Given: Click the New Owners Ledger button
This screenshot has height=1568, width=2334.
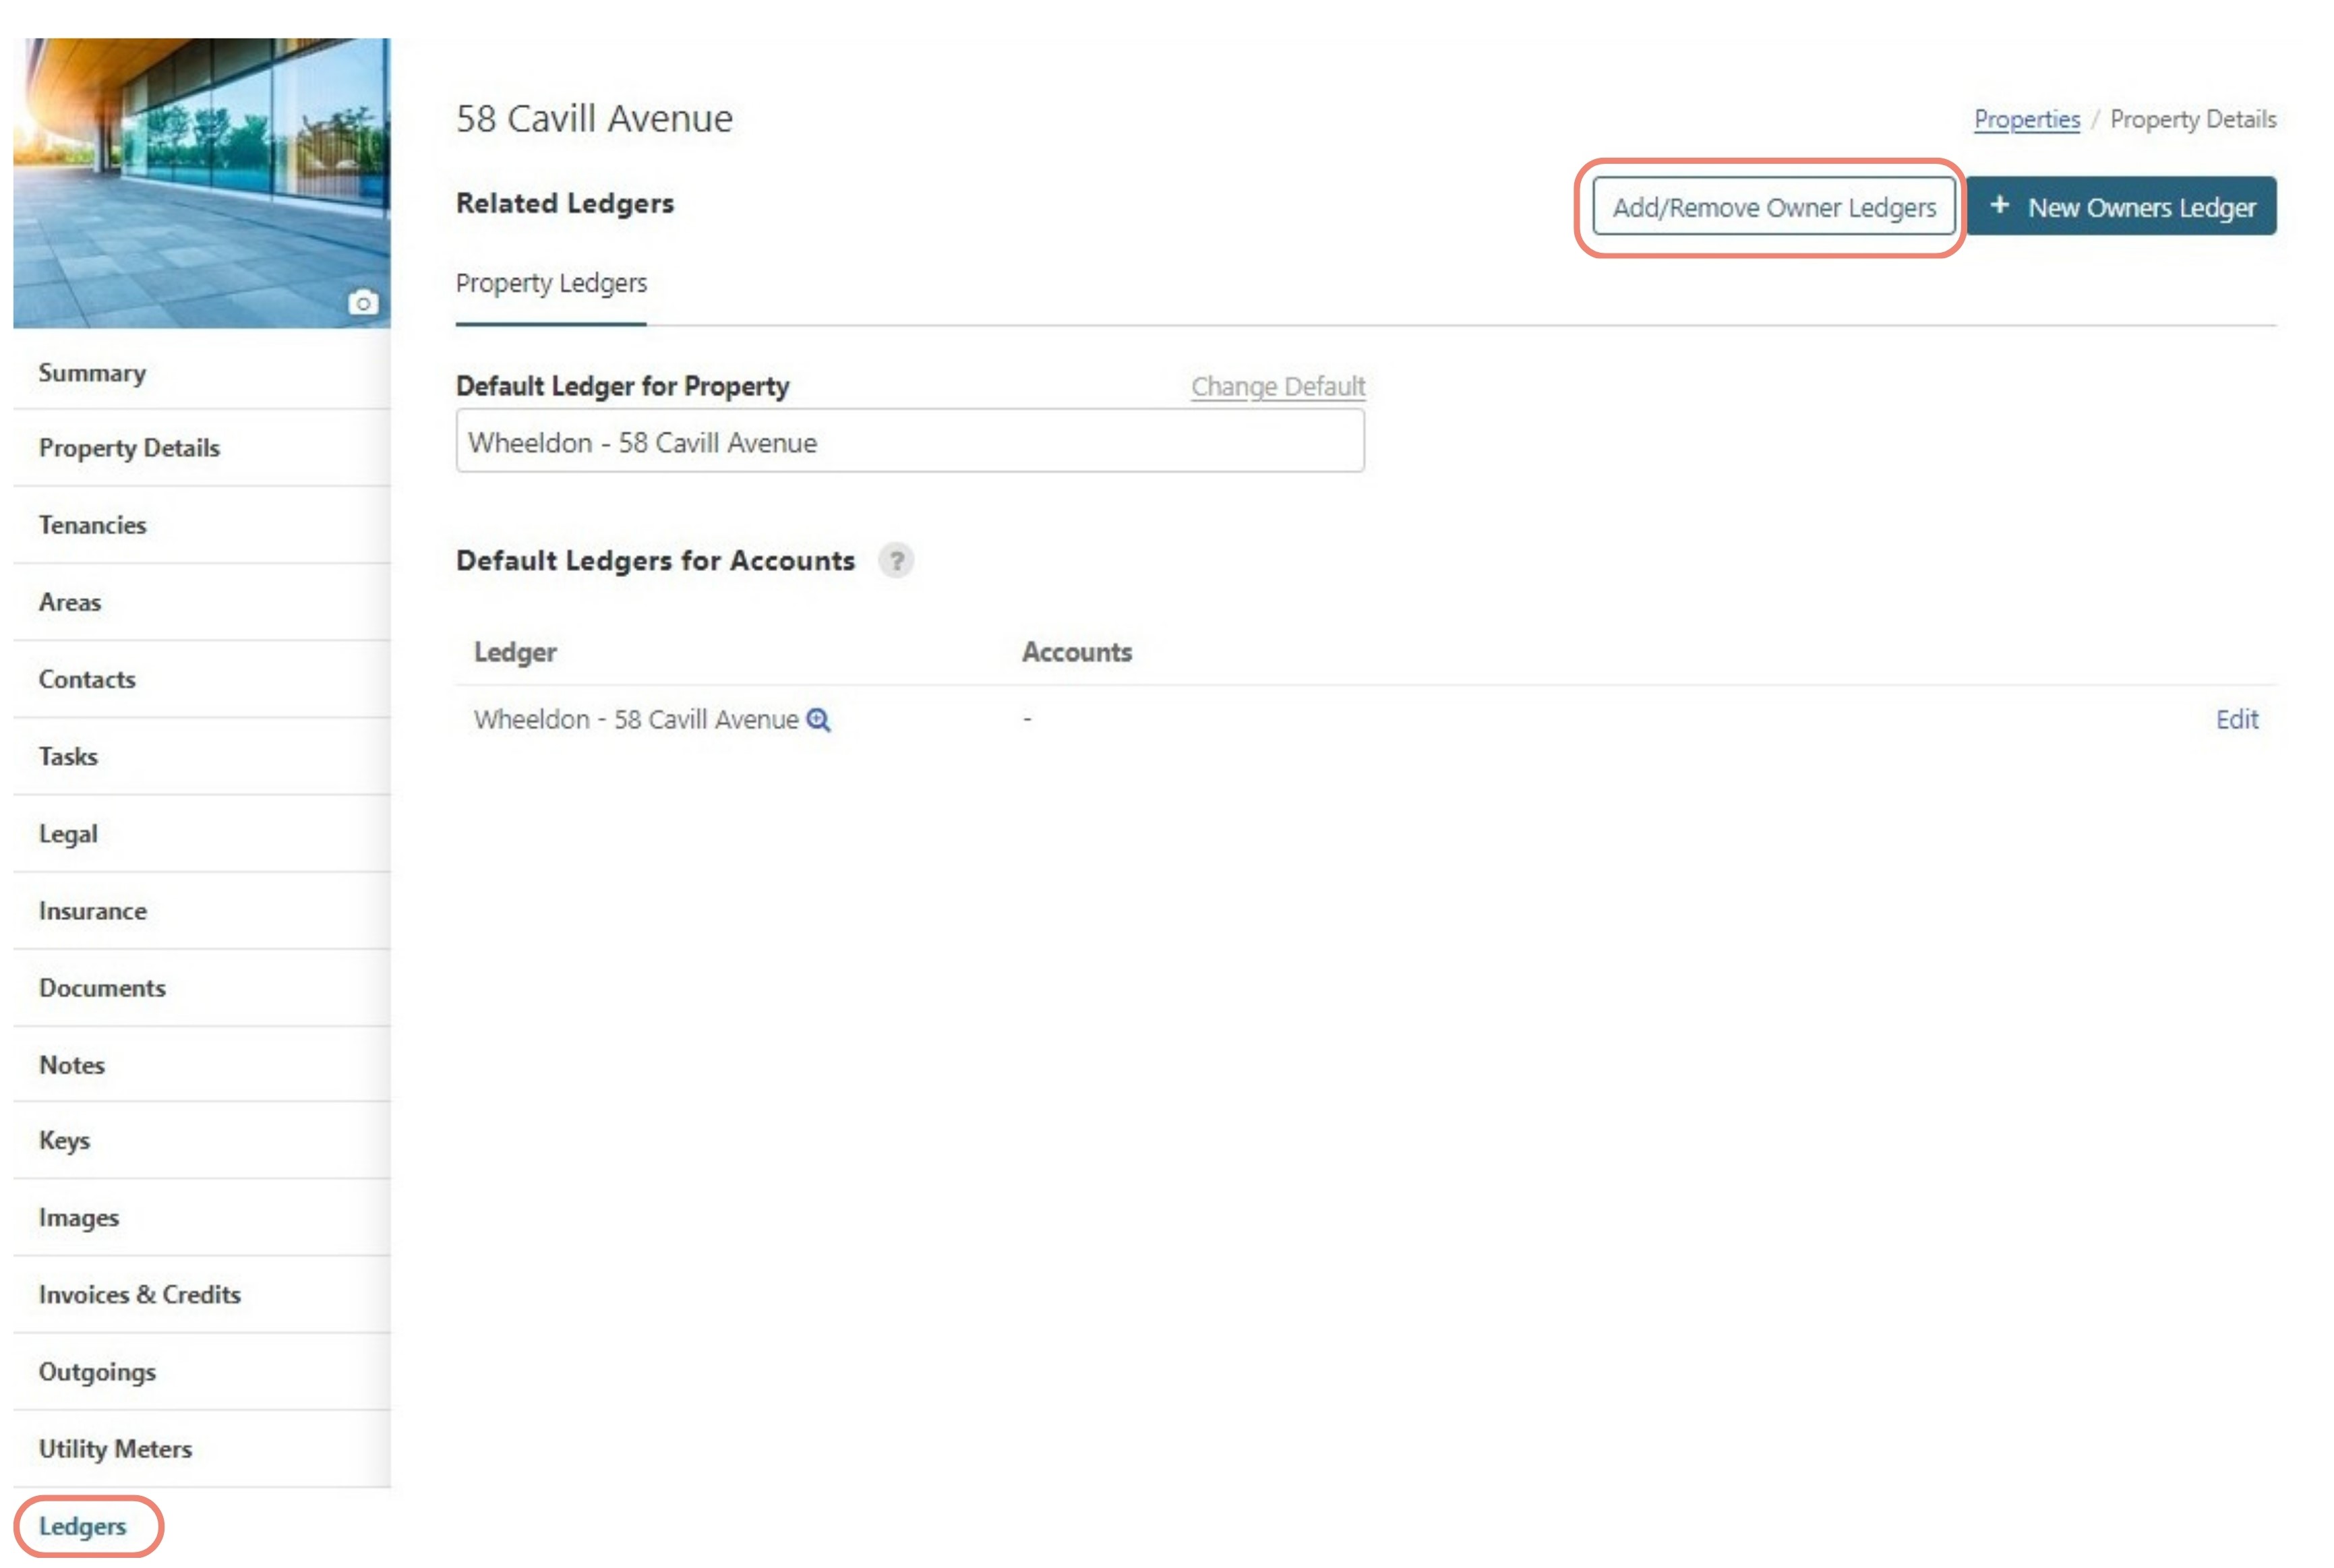Looking at the screenshot, I should pos(2121,207).
